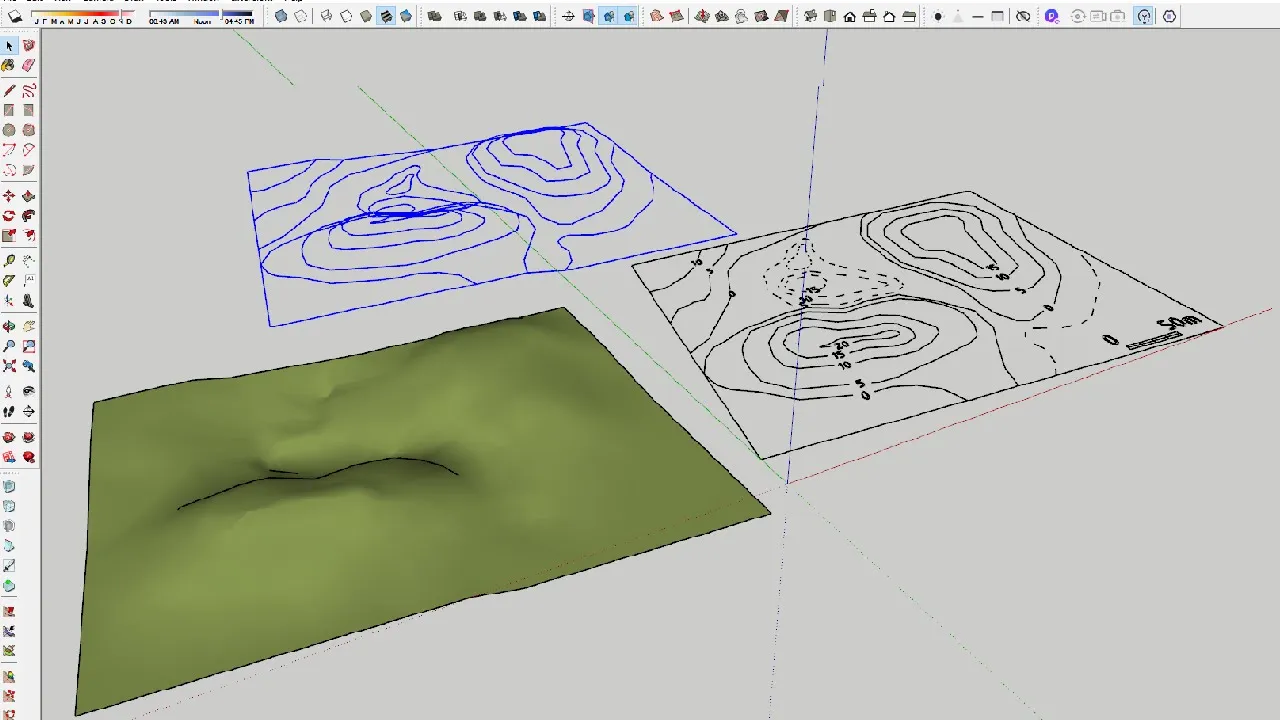1280x720 pixels.
Task: Toggle Show/Hide Shadows button
Action: pyautogui.click(x=15, y=16)
